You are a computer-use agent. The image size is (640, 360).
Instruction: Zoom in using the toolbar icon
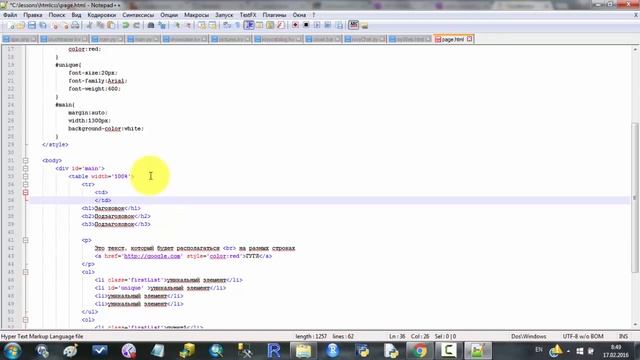(x=177, y=25)
